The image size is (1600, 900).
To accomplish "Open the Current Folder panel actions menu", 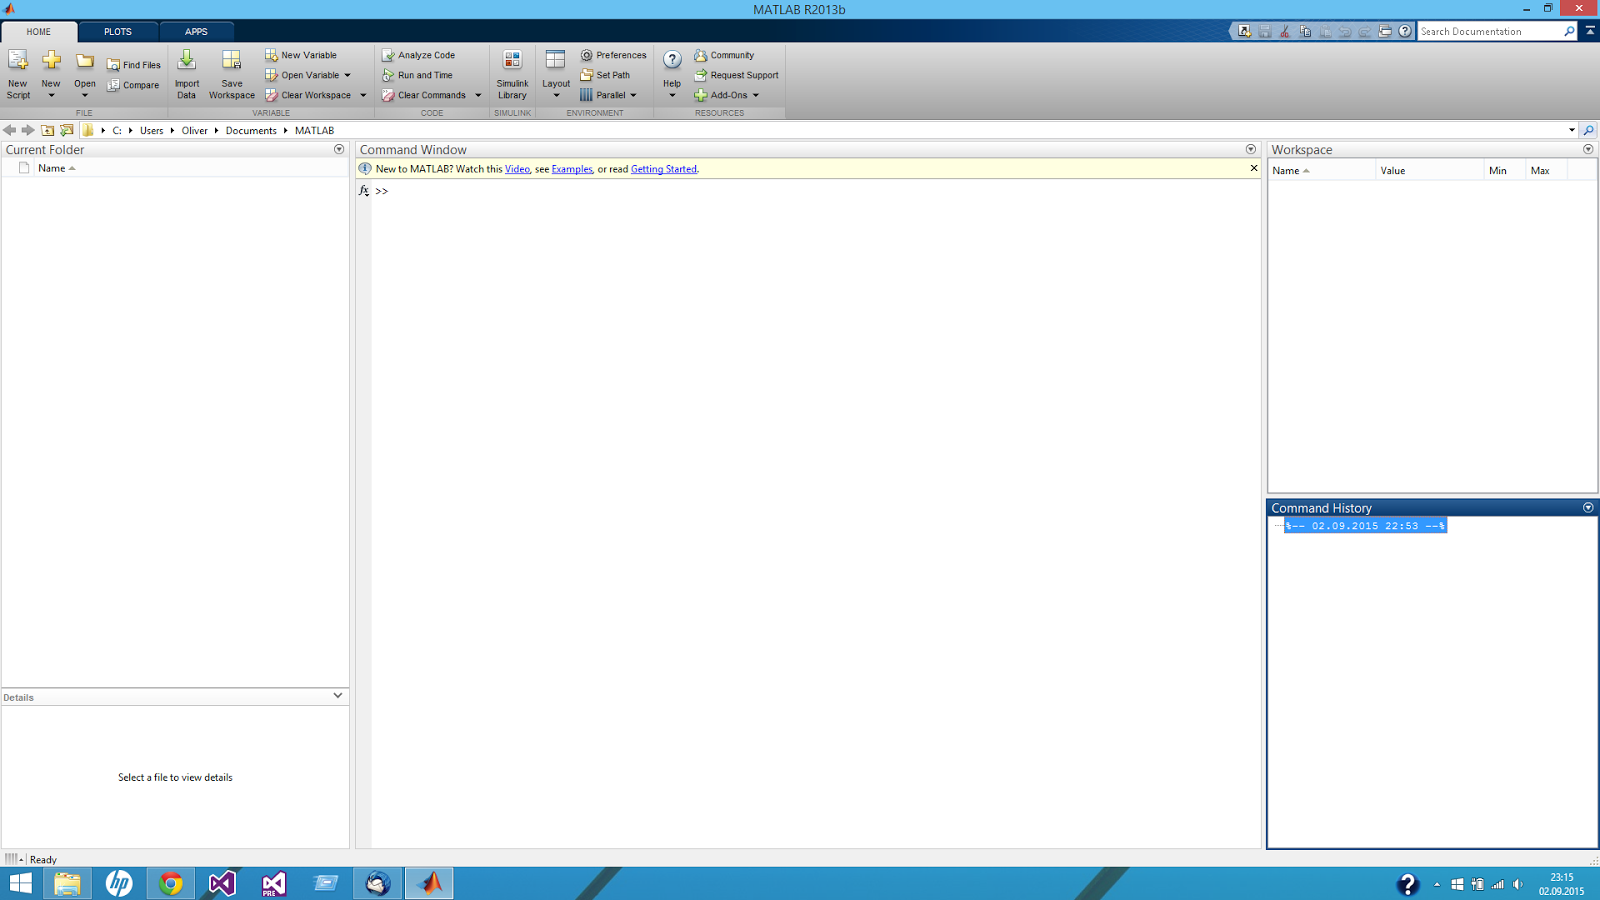I will (339, 149).
